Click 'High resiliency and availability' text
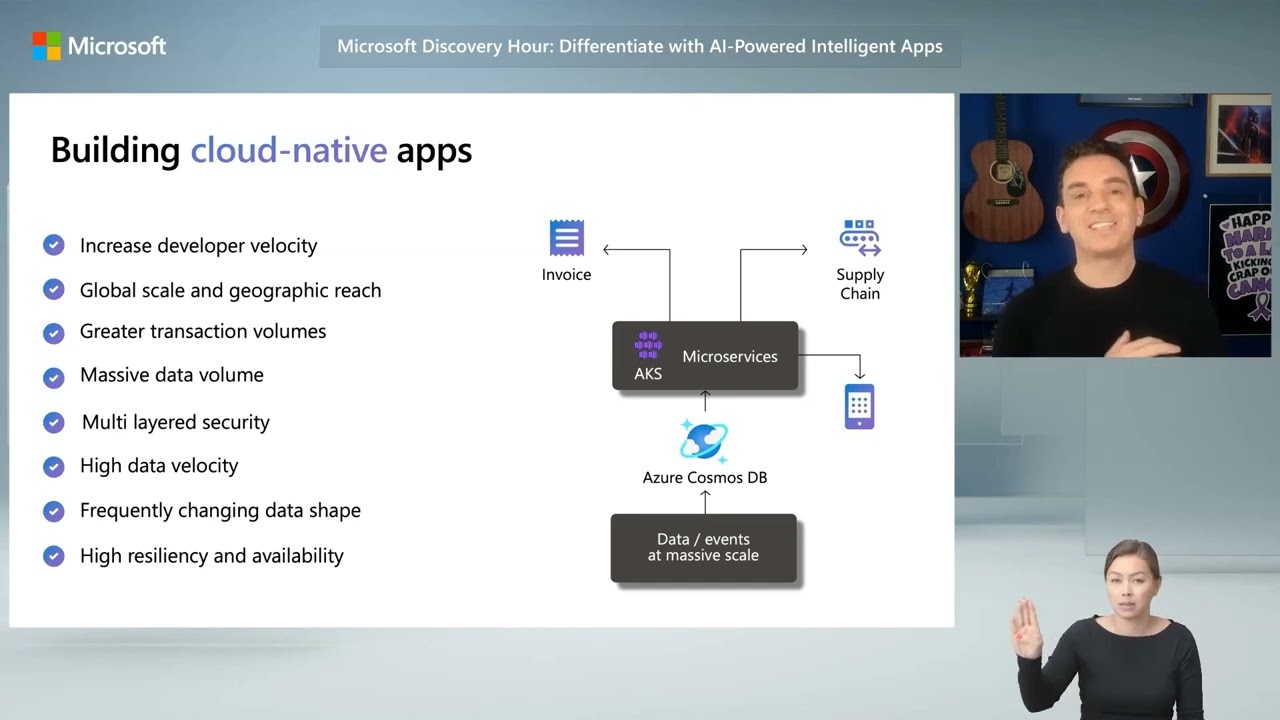1280x720 pixels. (212, 555)
